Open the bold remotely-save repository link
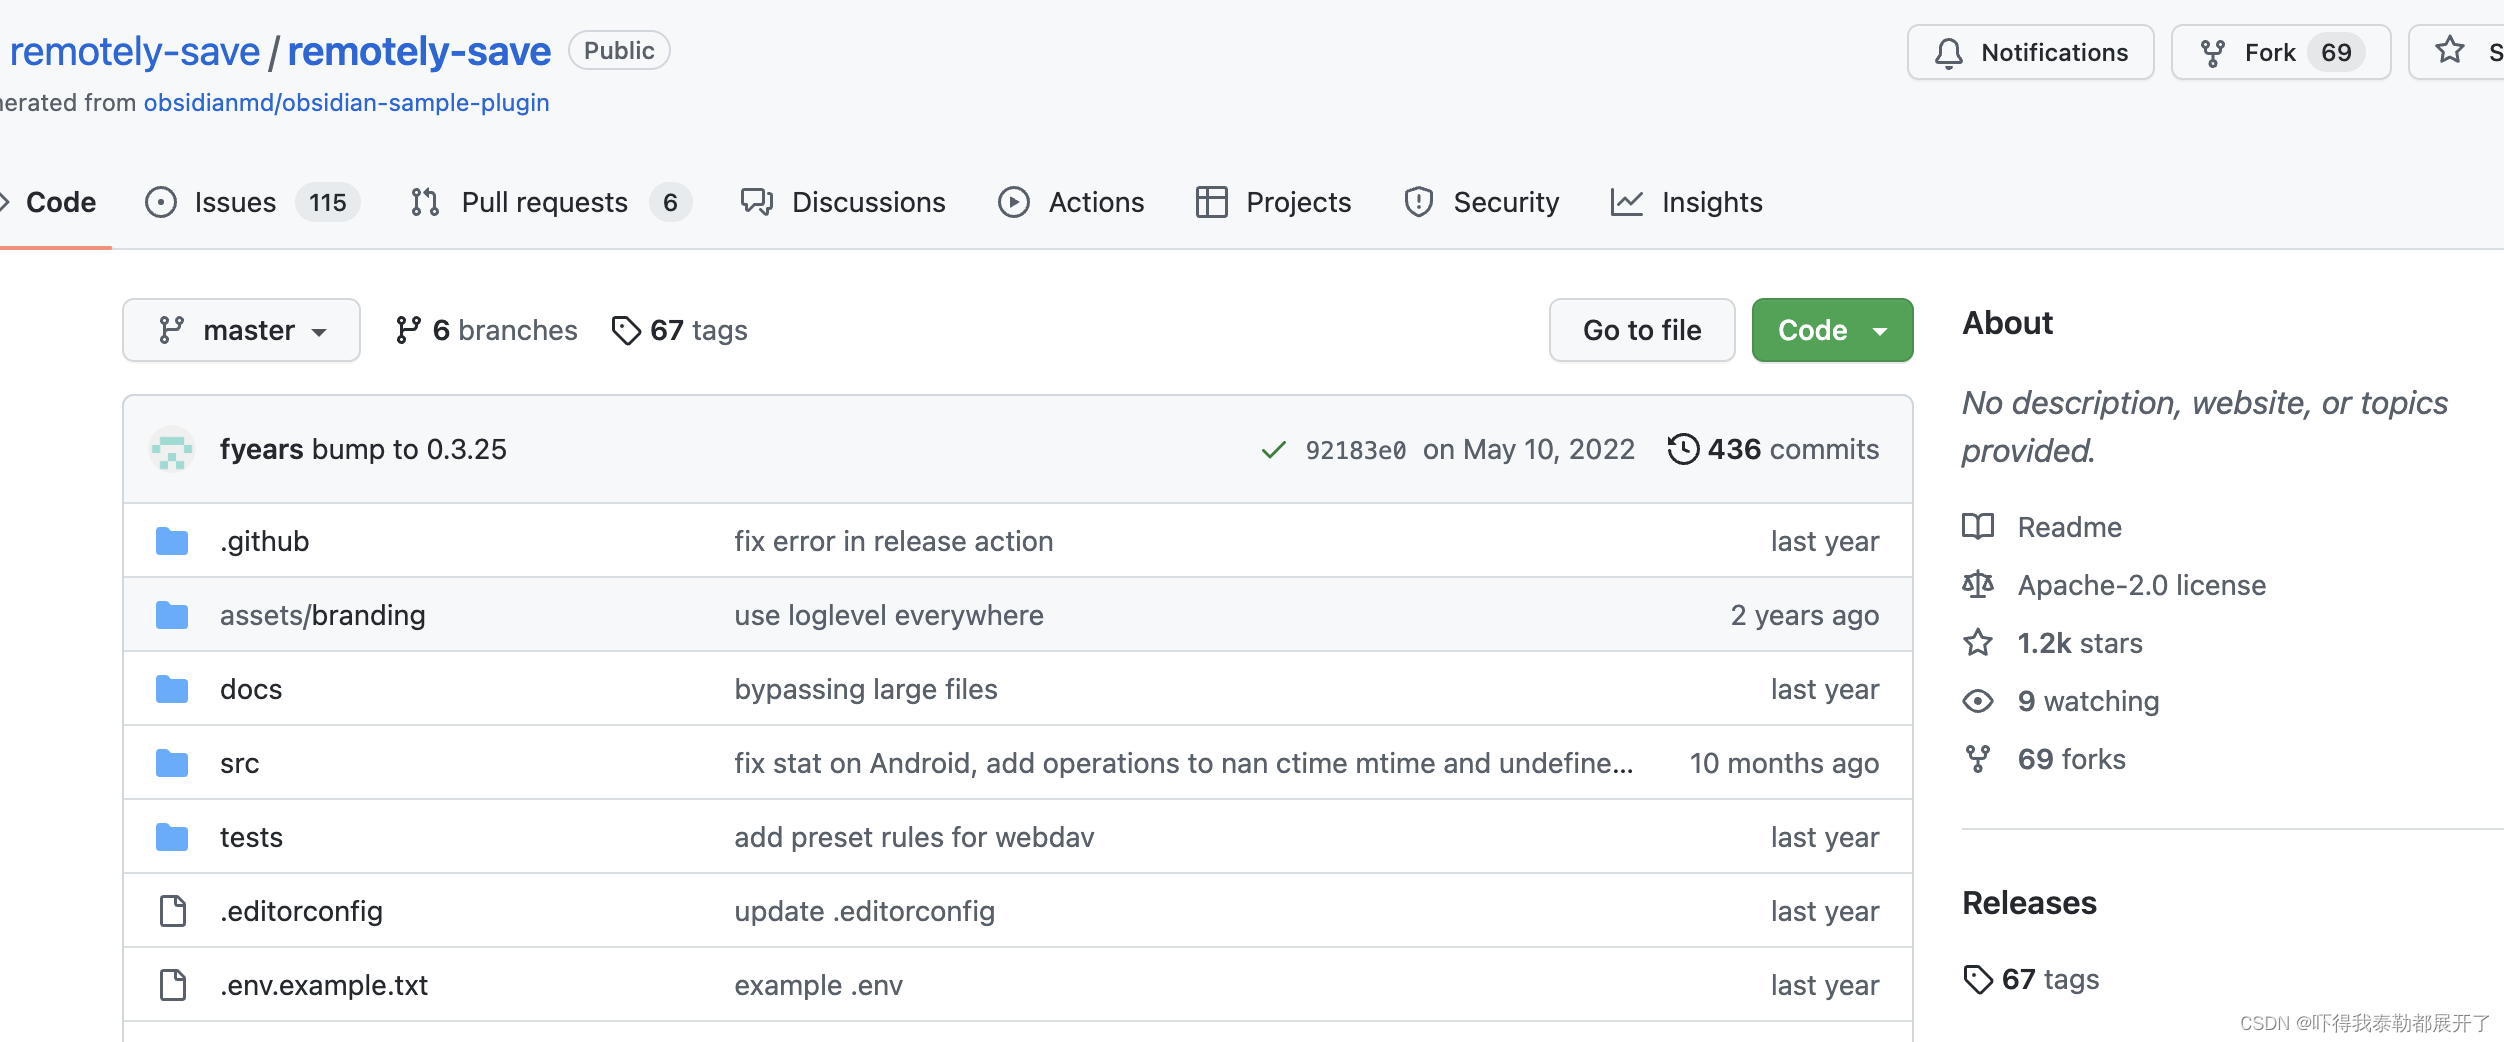 pyautogui.click(x=419, y=51)
